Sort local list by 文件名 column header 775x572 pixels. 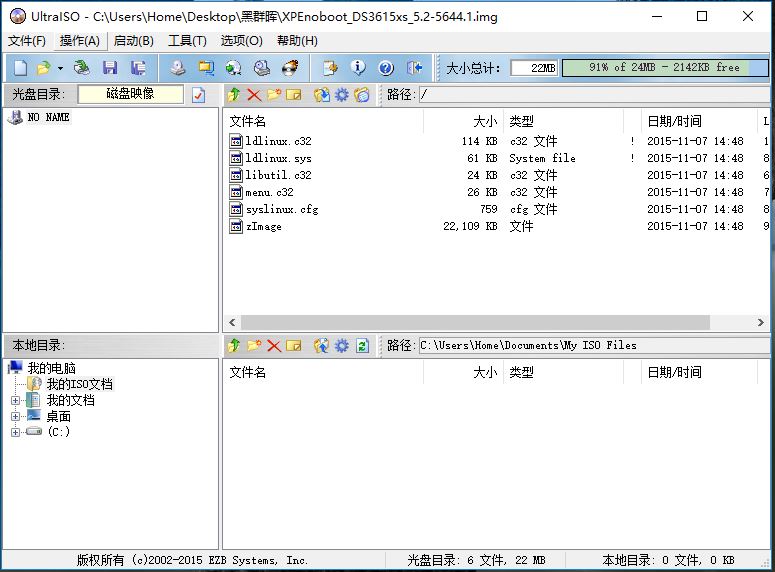(324, 372)
